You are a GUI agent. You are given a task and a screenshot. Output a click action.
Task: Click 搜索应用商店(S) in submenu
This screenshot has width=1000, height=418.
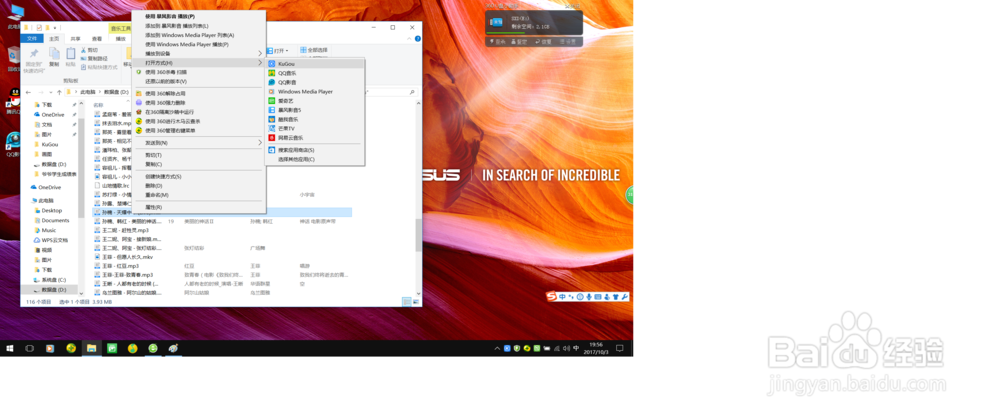point(315,150)
